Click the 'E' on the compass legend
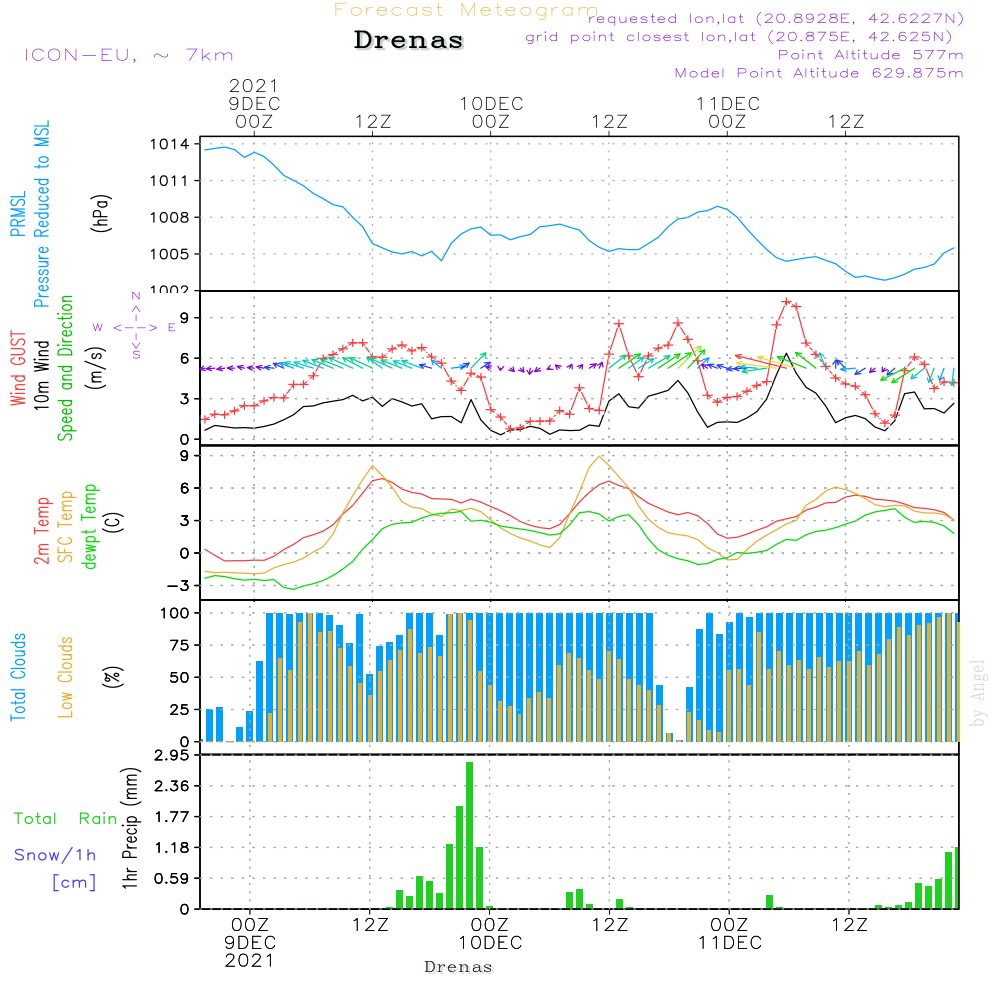The width and height of the screenshot is (1000, 1000). point(172,328)
